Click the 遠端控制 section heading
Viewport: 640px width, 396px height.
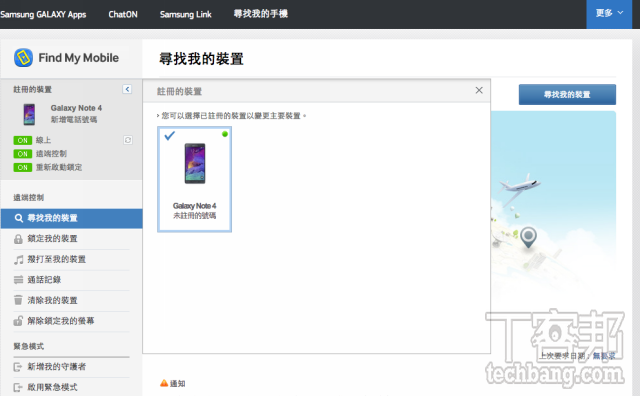(29, 198)
